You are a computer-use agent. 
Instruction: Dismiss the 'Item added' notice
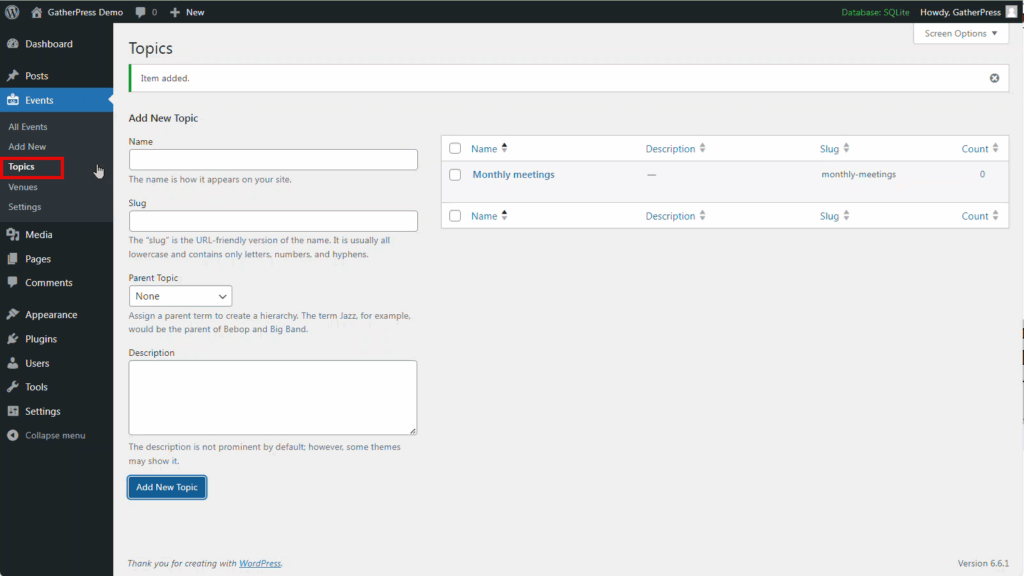[x=994, y=78]
